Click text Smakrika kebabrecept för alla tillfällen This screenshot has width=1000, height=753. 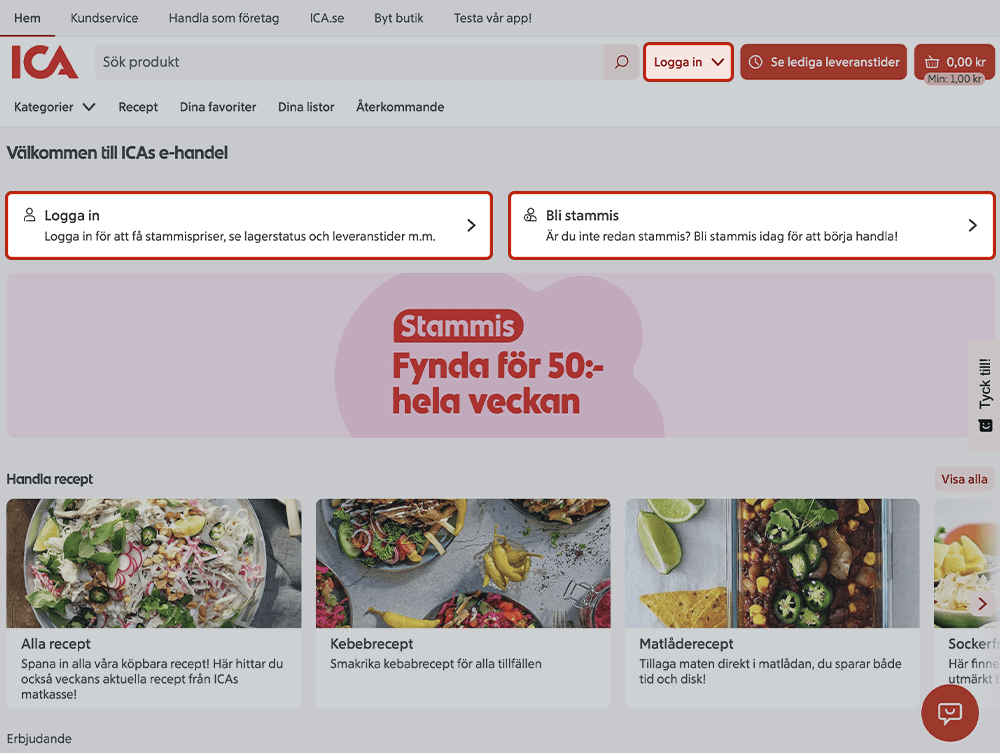(x=436, y=664)
